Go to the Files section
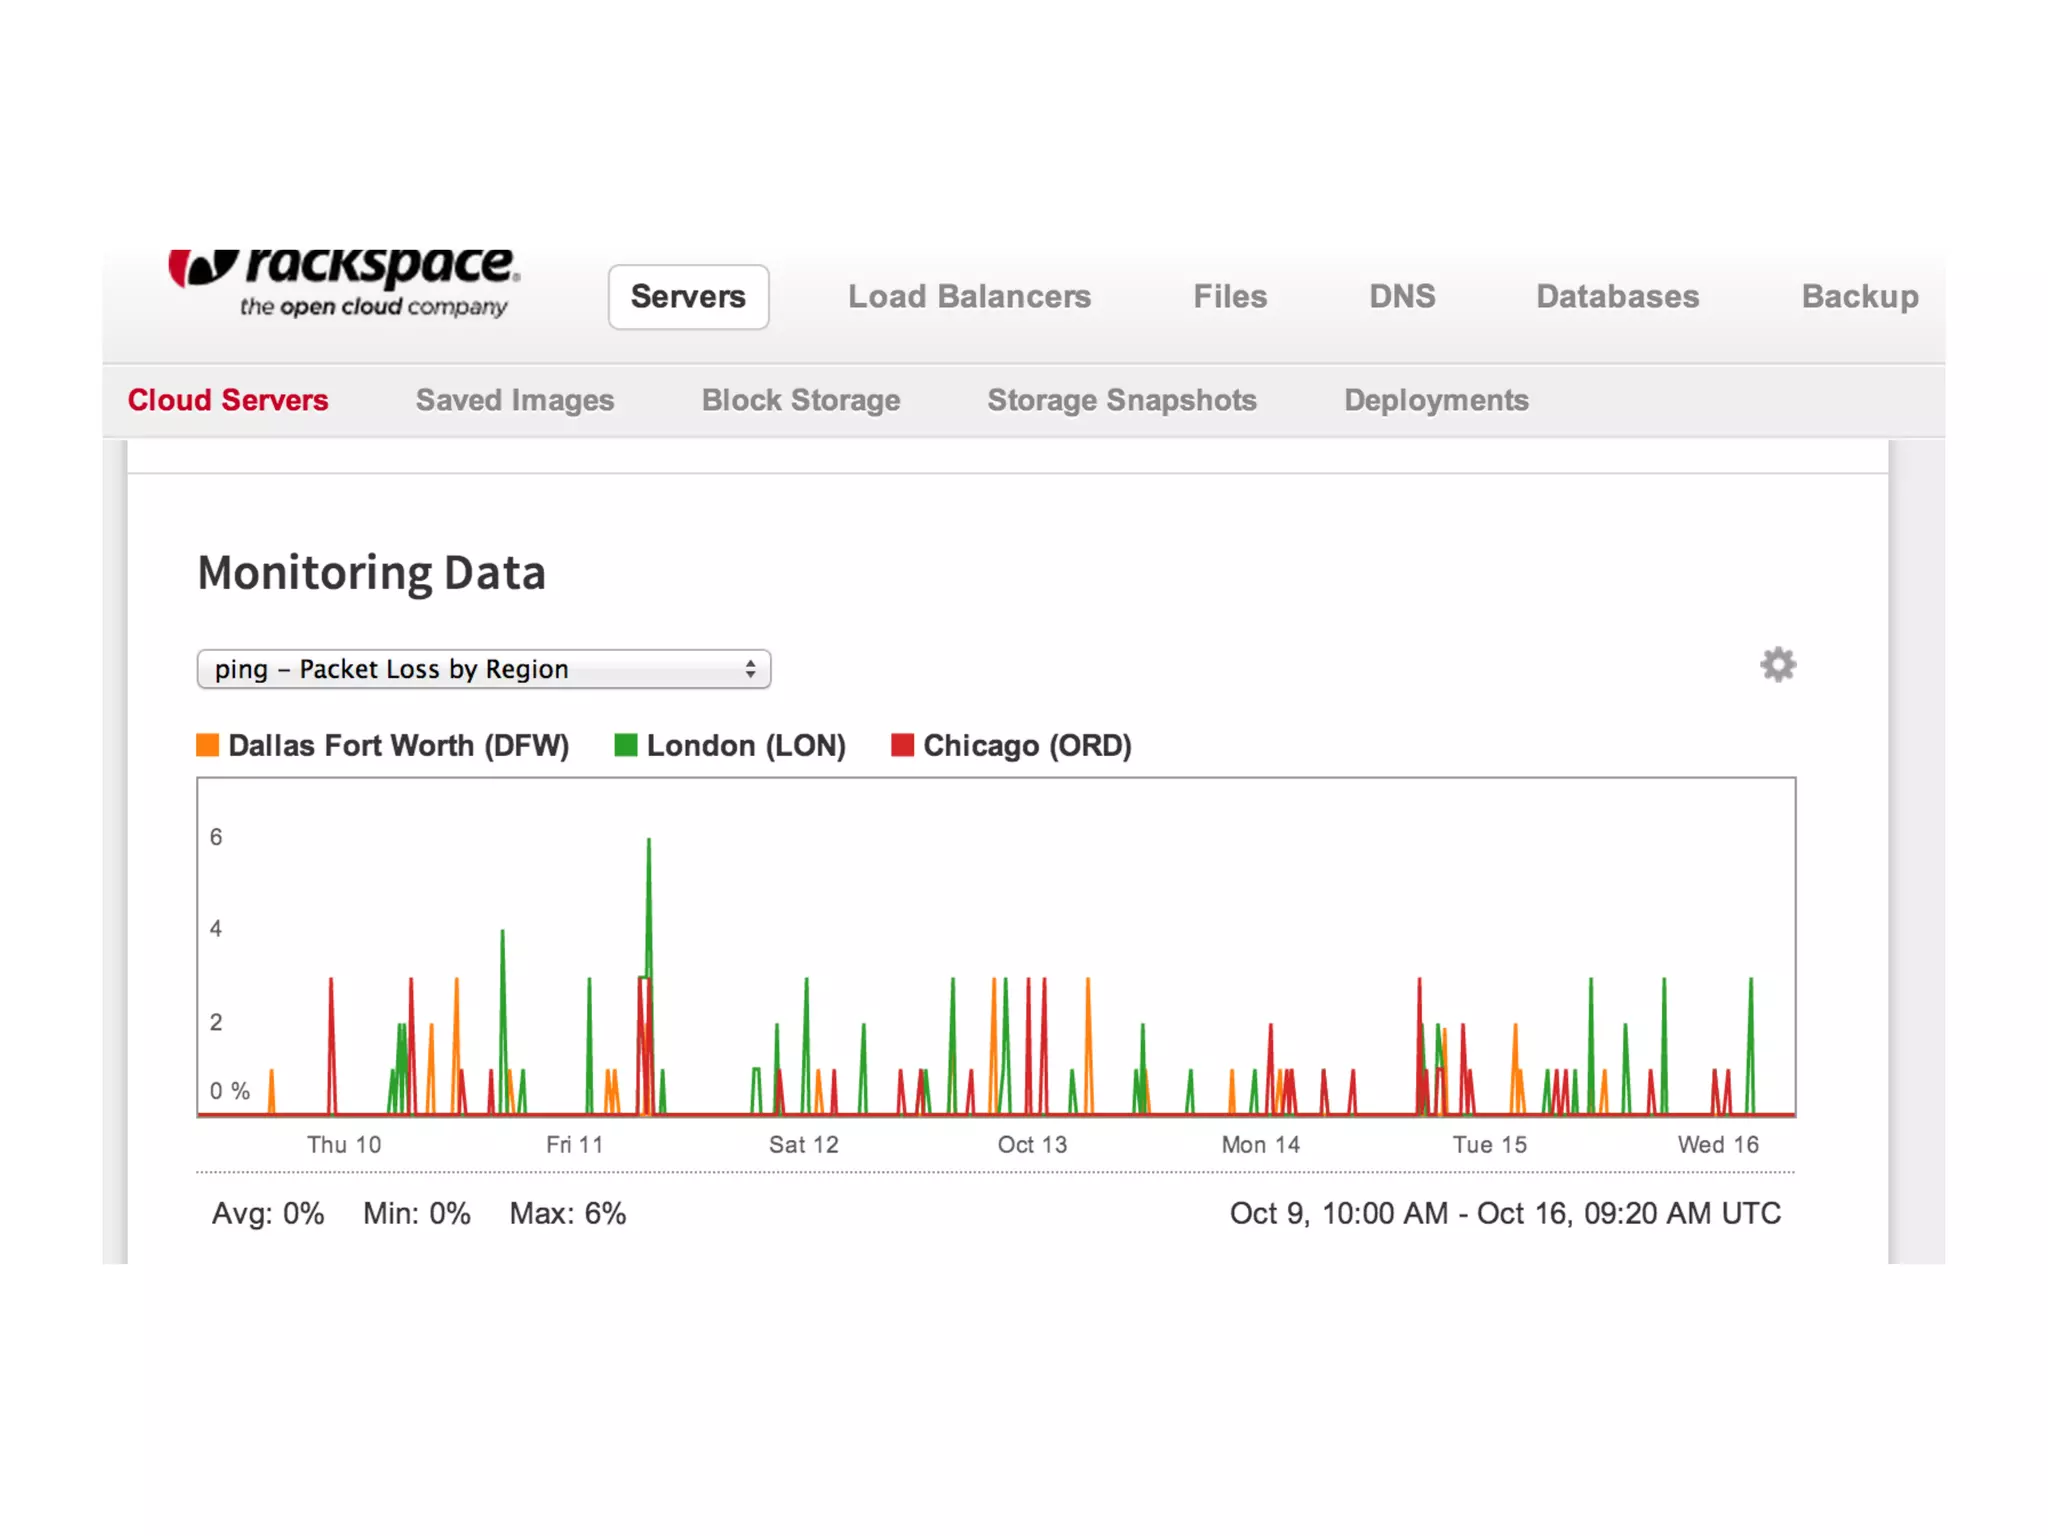 pyautogui.click(x=1229, y=297)
